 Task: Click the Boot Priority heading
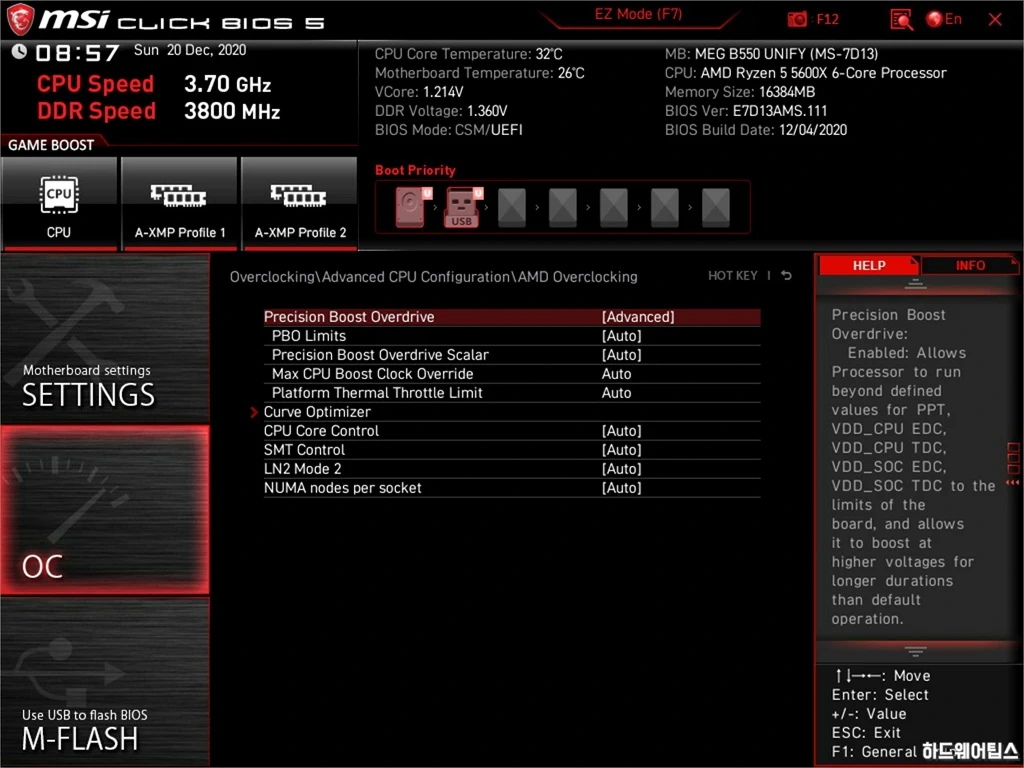click(x=415, y=170)
